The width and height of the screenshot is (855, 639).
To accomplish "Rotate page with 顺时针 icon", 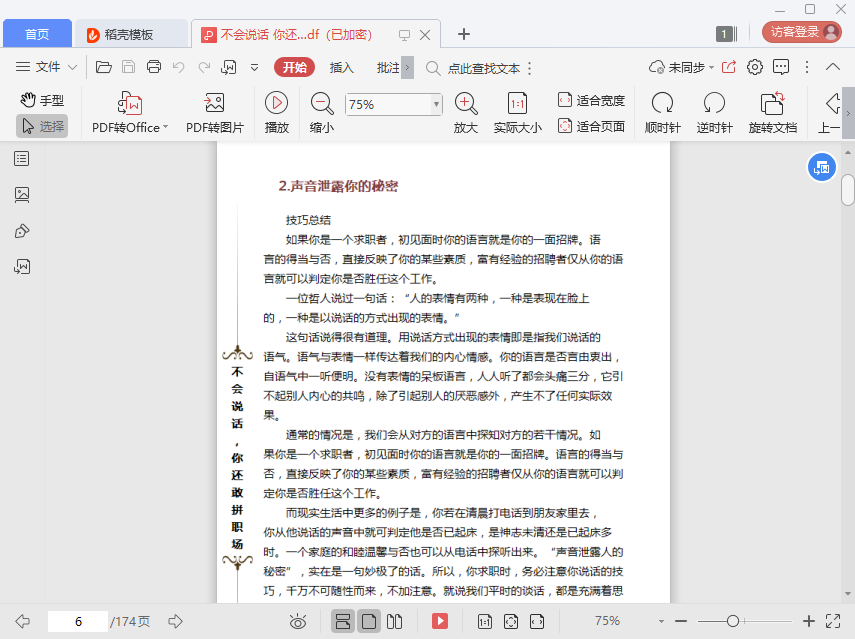I will pos(662,103).
